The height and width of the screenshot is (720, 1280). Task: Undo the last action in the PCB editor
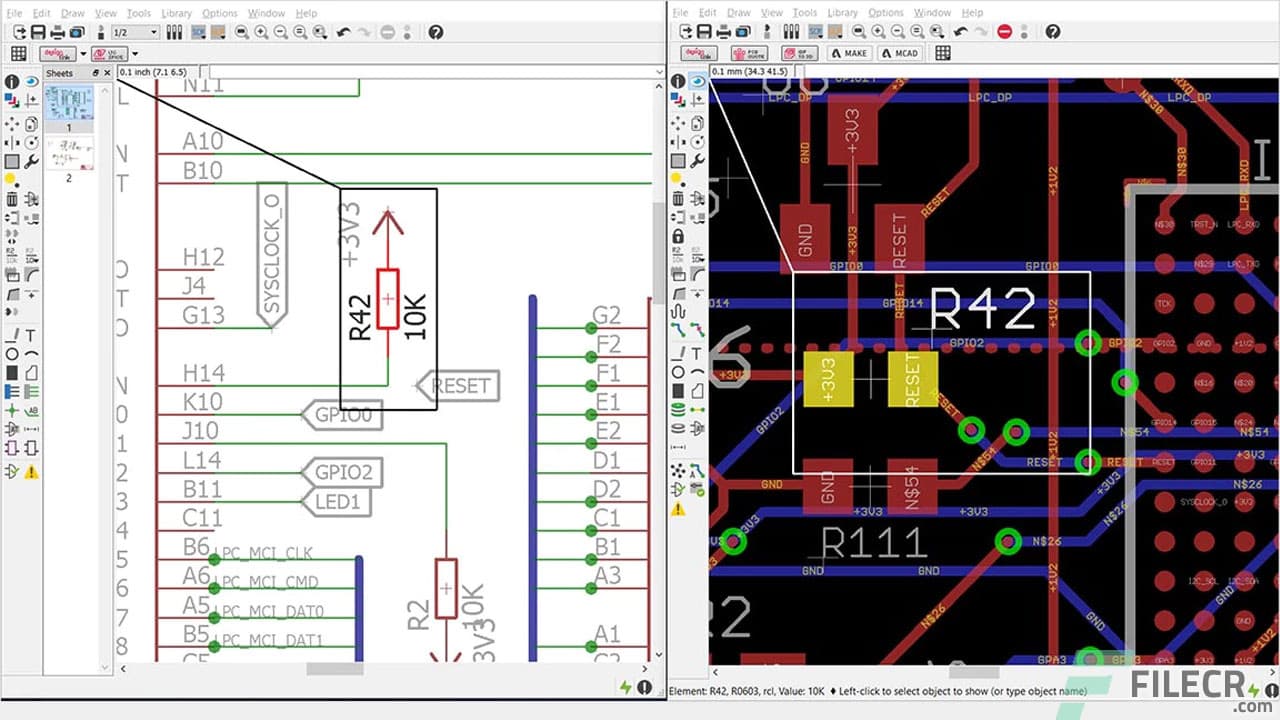(x=961, y=31)
